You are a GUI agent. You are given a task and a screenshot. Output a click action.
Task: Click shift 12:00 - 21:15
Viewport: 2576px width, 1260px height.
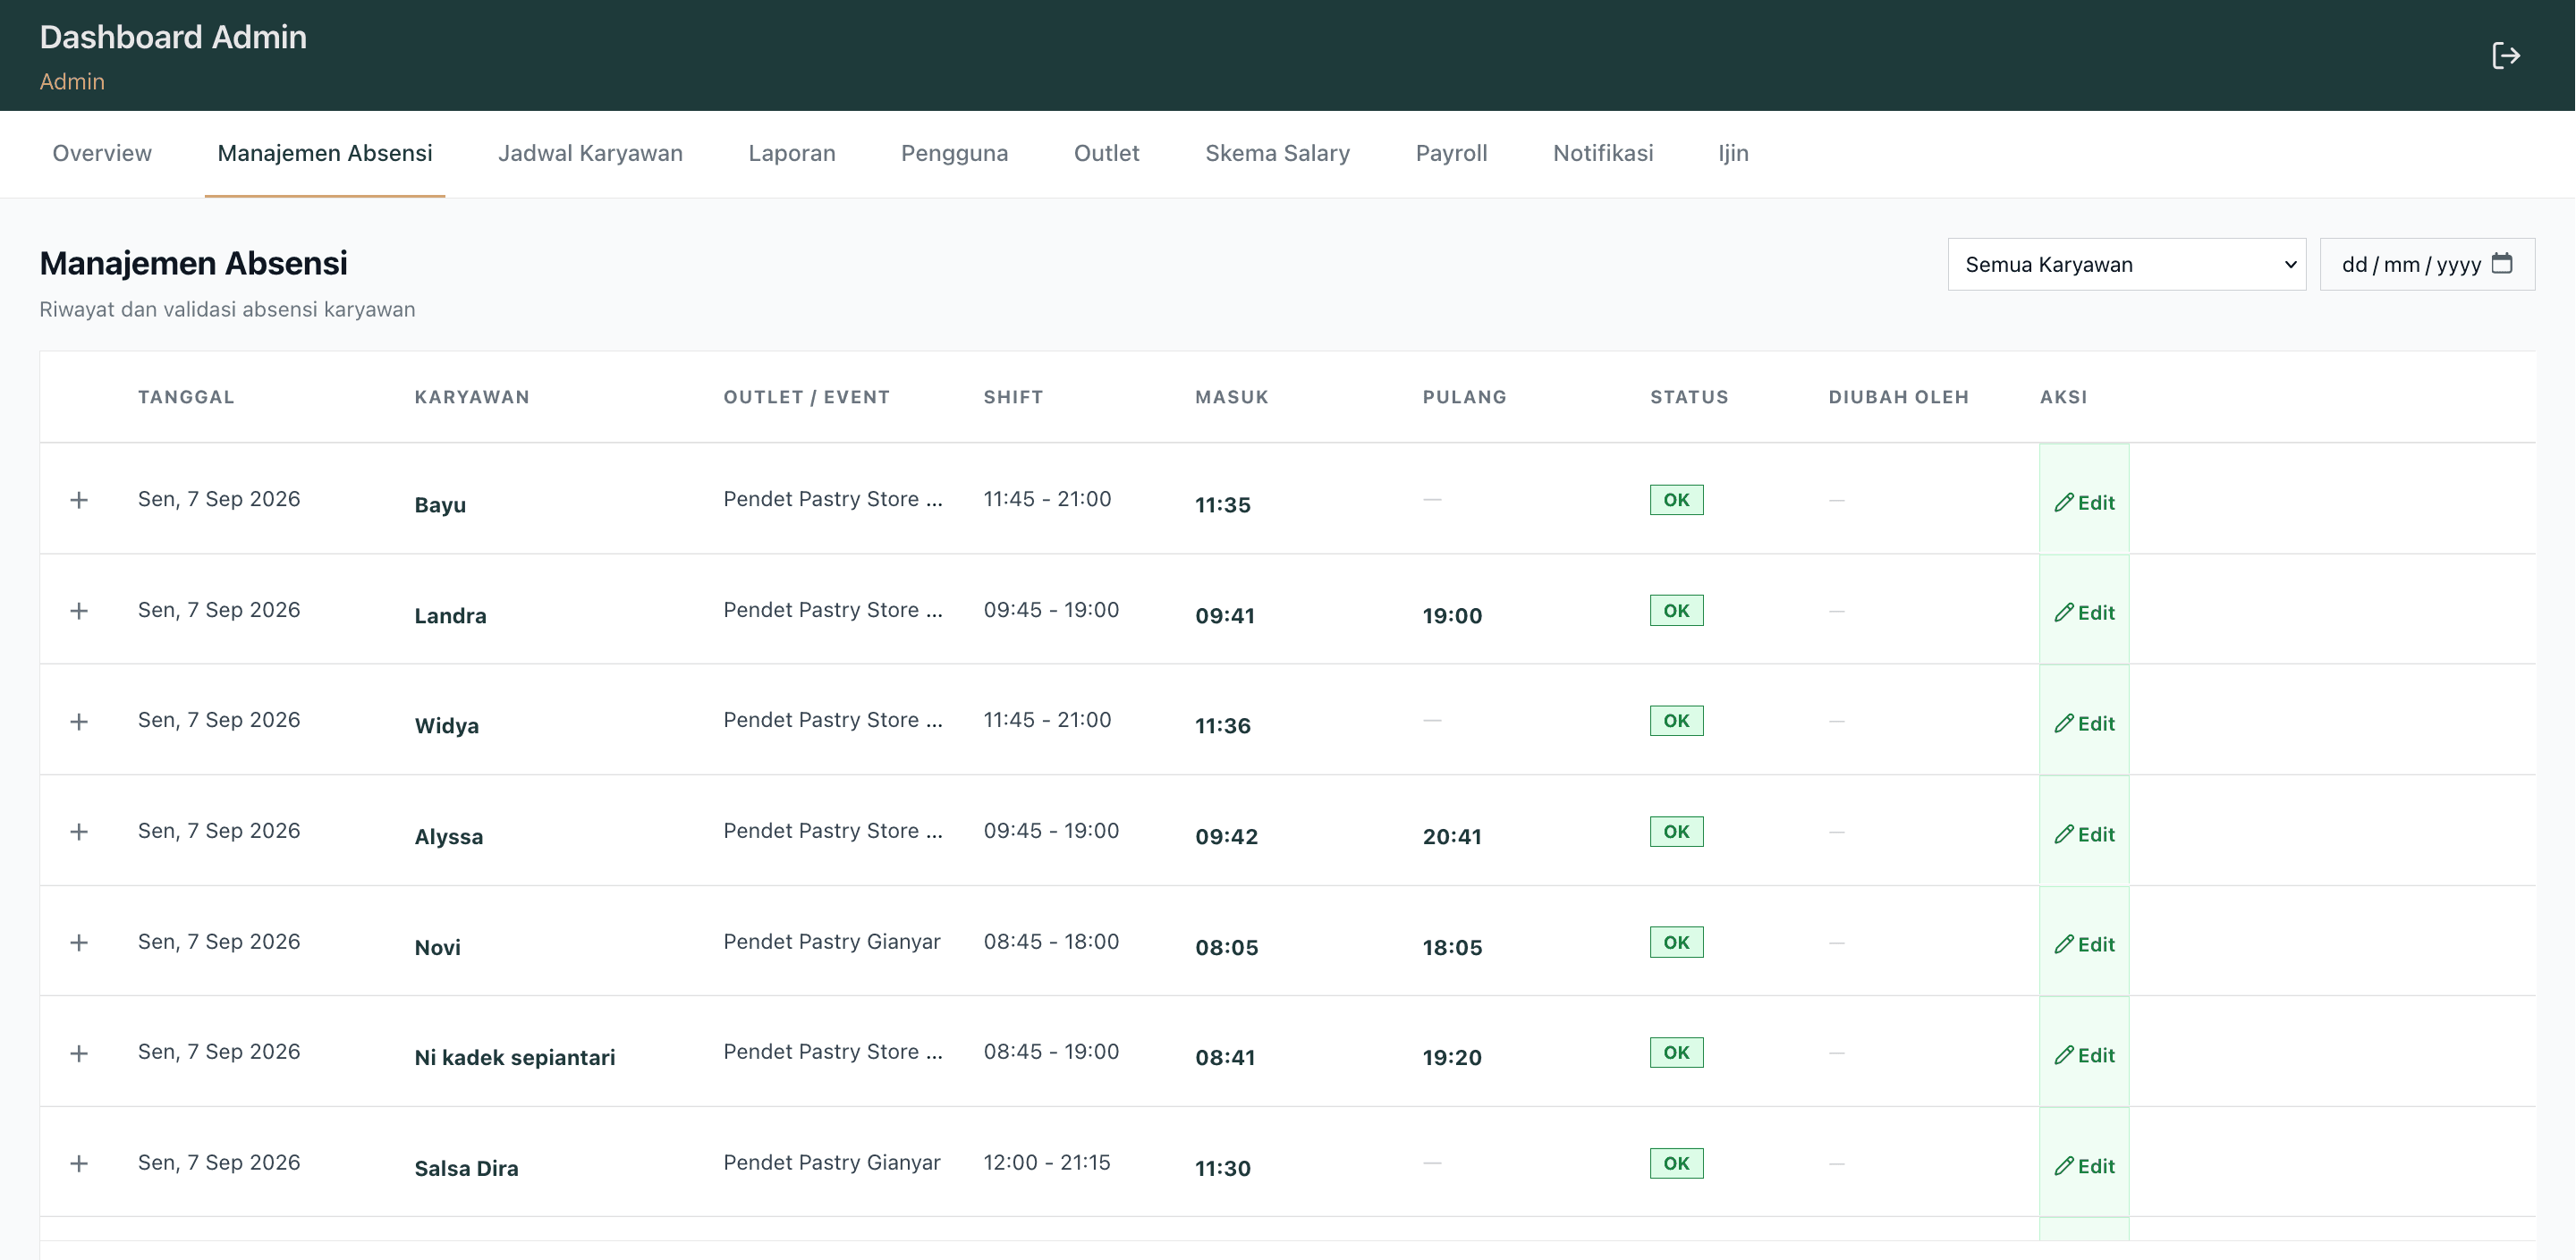click(x=1047, y=1162)
